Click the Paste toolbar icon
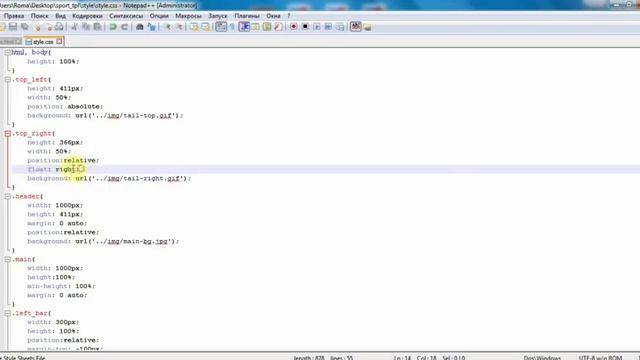Viewport: 640px width, 360px height. 98,27
